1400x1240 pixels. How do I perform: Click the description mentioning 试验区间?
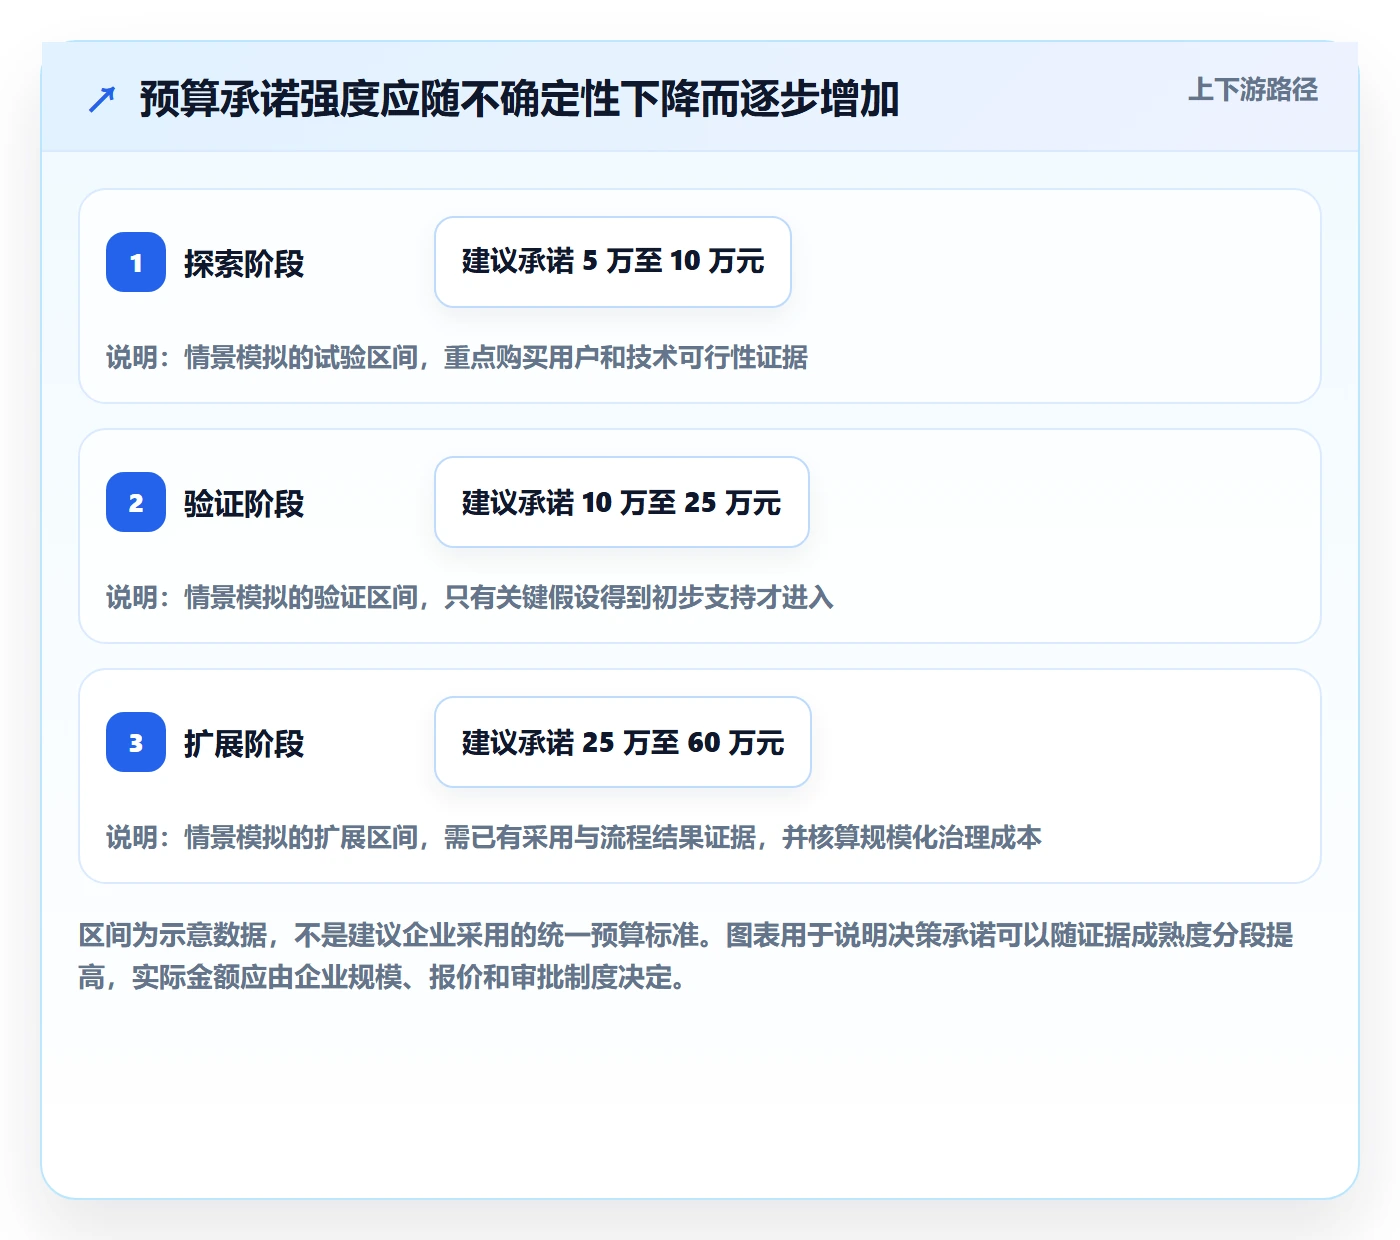[457, 357]
